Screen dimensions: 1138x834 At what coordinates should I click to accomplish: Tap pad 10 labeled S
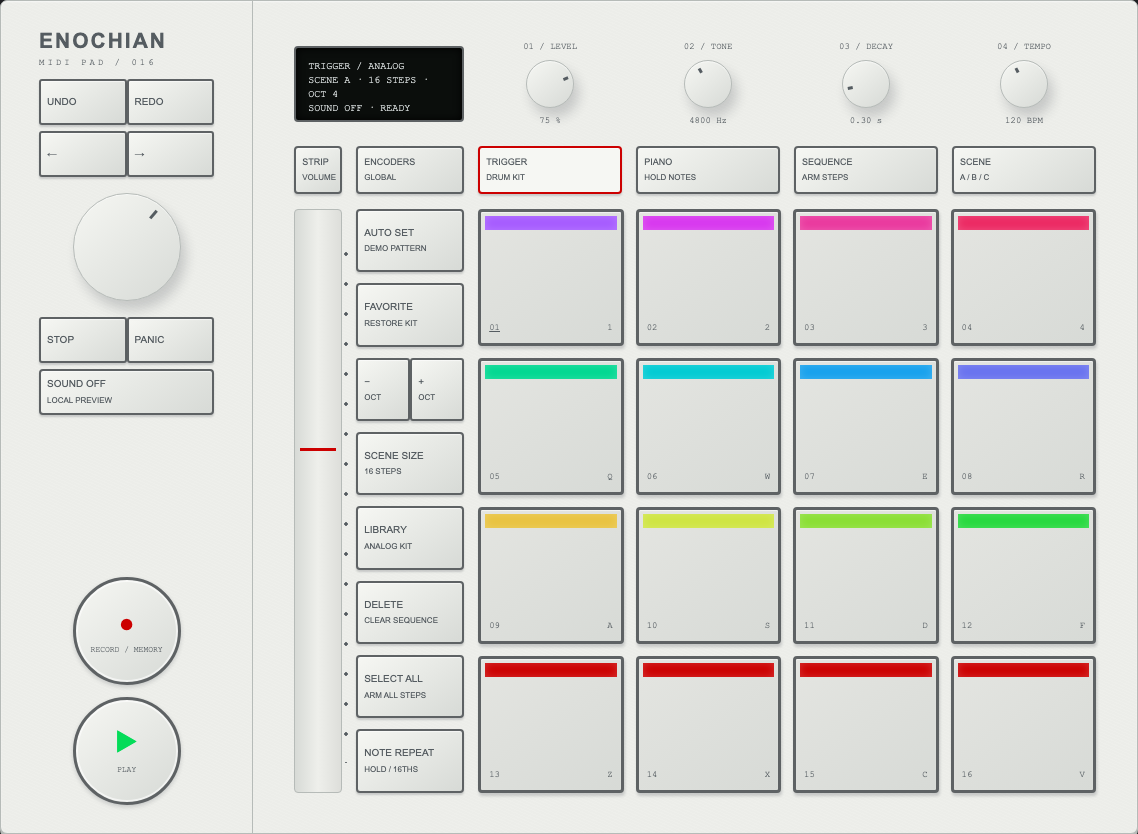708,576
